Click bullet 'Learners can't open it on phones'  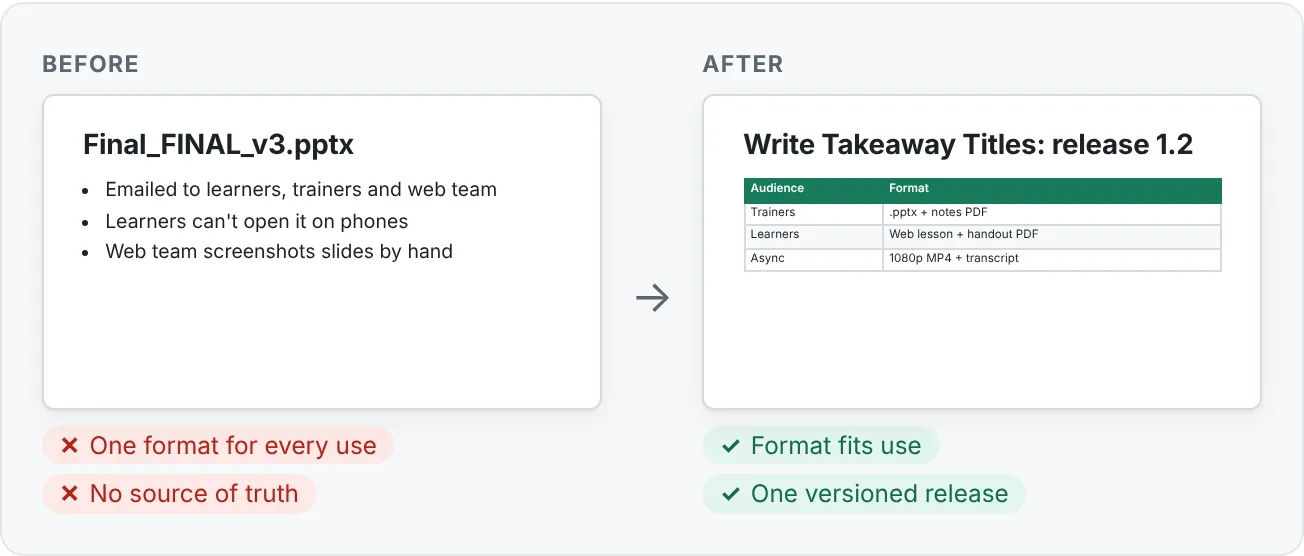pos(257,221)
